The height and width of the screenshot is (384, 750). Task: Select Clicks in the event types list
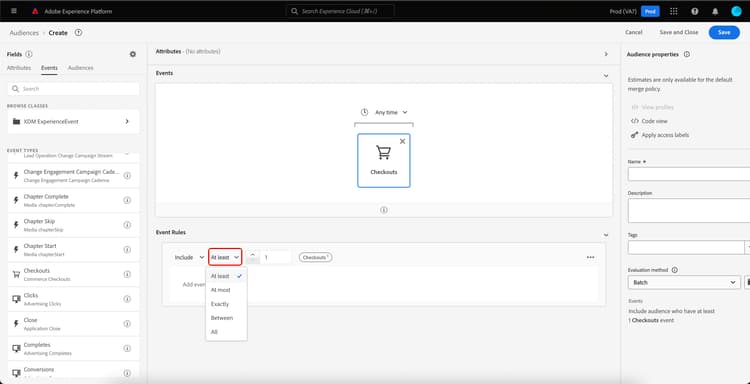click(x=73, y=299)
